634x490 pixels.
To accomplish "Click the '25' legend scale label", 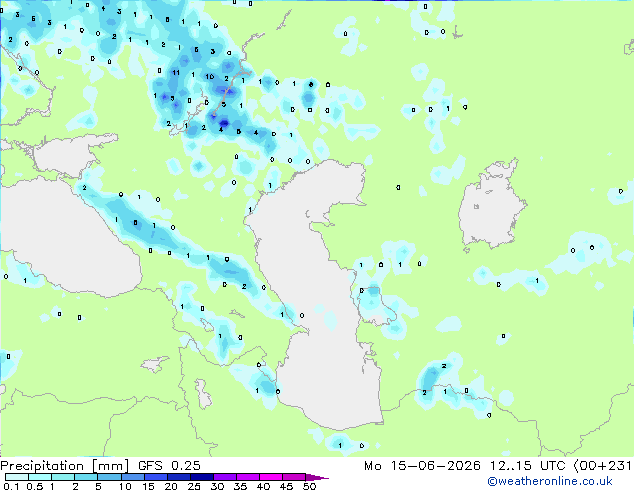I will click(194, 486).
